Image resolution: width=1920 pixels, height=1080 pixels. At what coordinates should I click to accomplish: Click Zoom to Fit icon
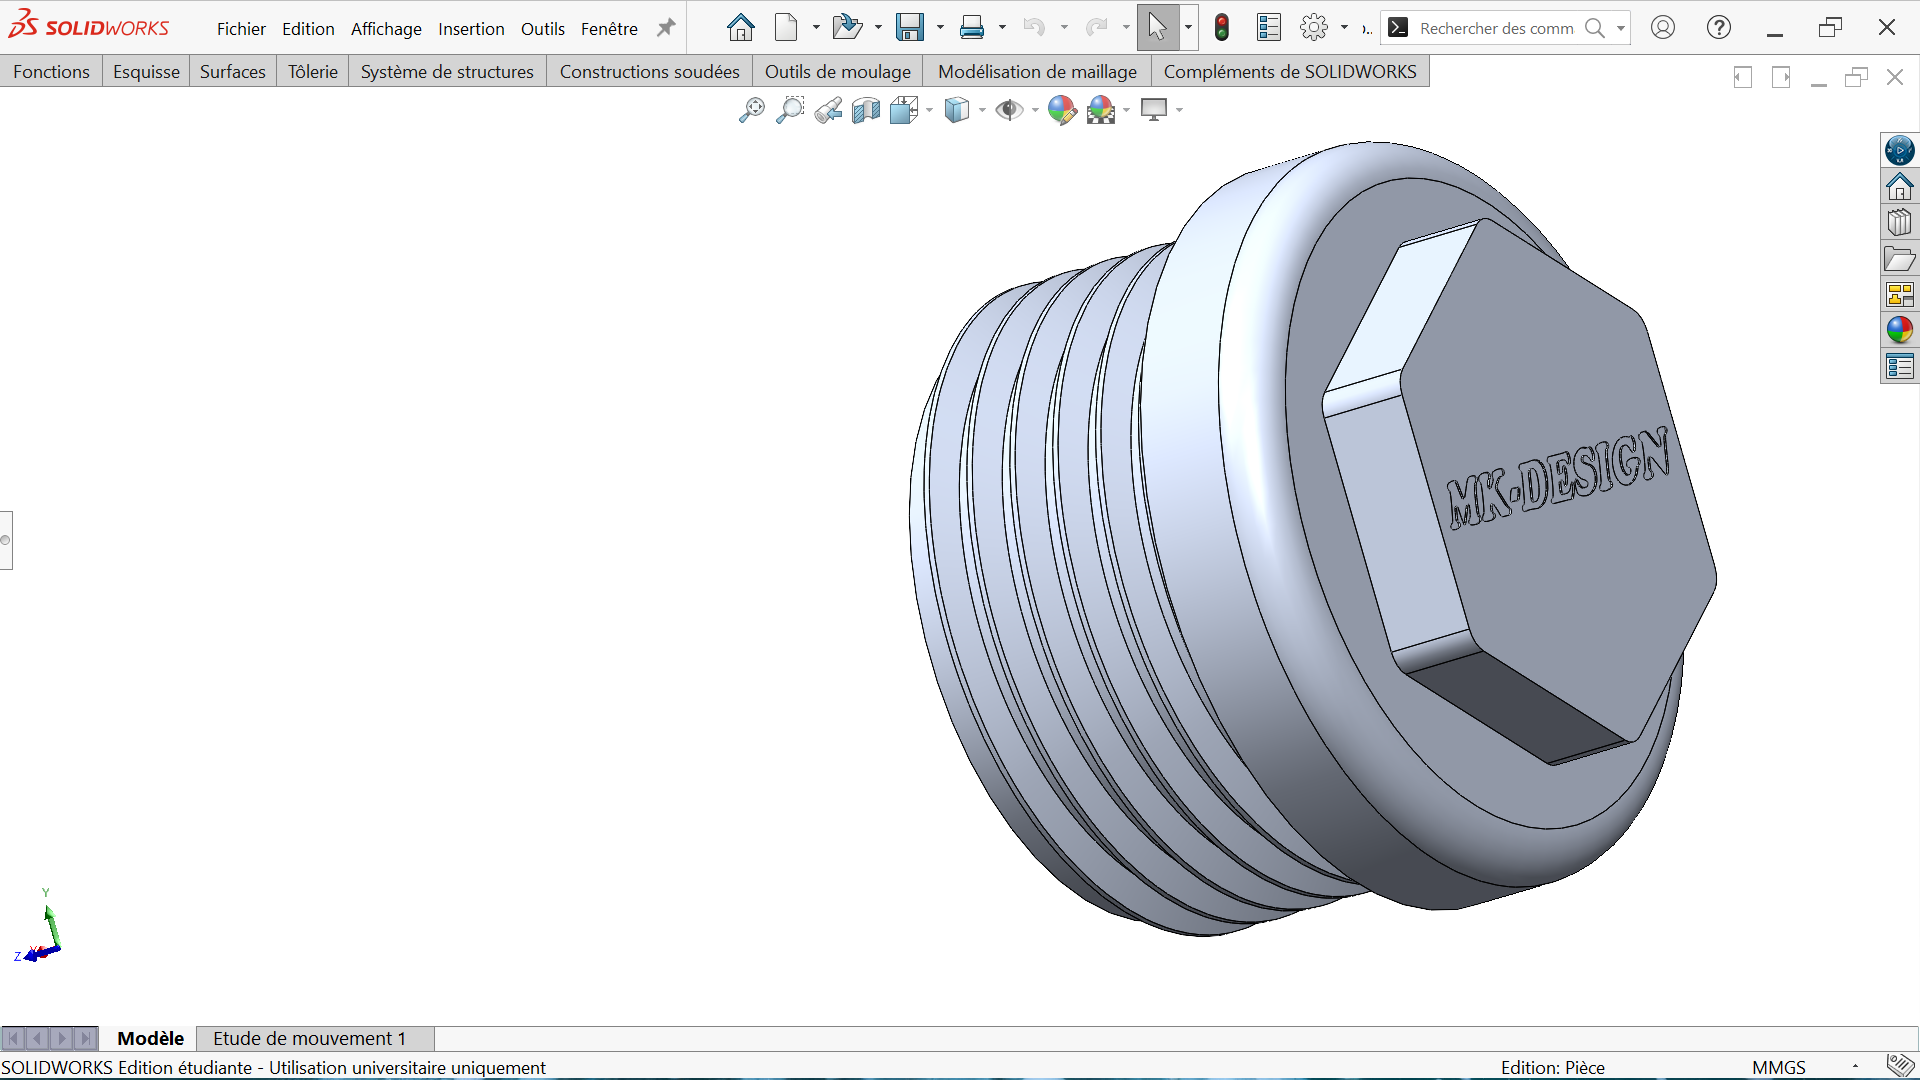tap(752, 110)
